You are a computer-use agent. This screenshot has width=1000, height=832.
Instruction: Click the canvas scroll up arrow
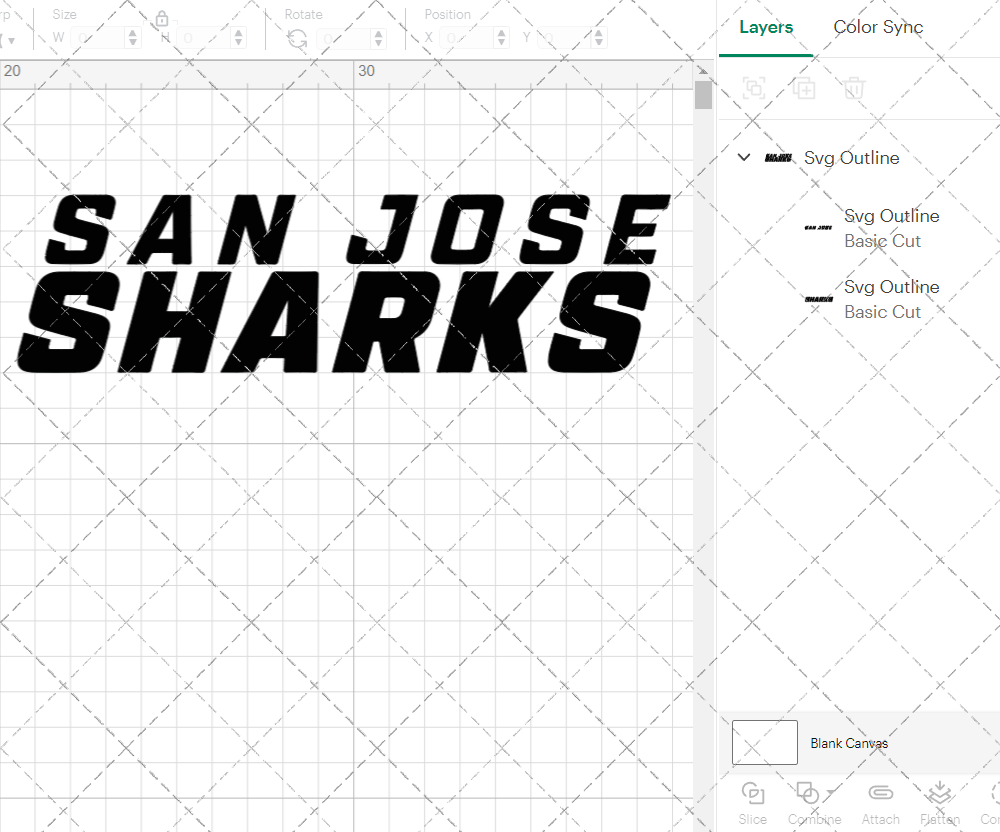(x=703, y=70)
